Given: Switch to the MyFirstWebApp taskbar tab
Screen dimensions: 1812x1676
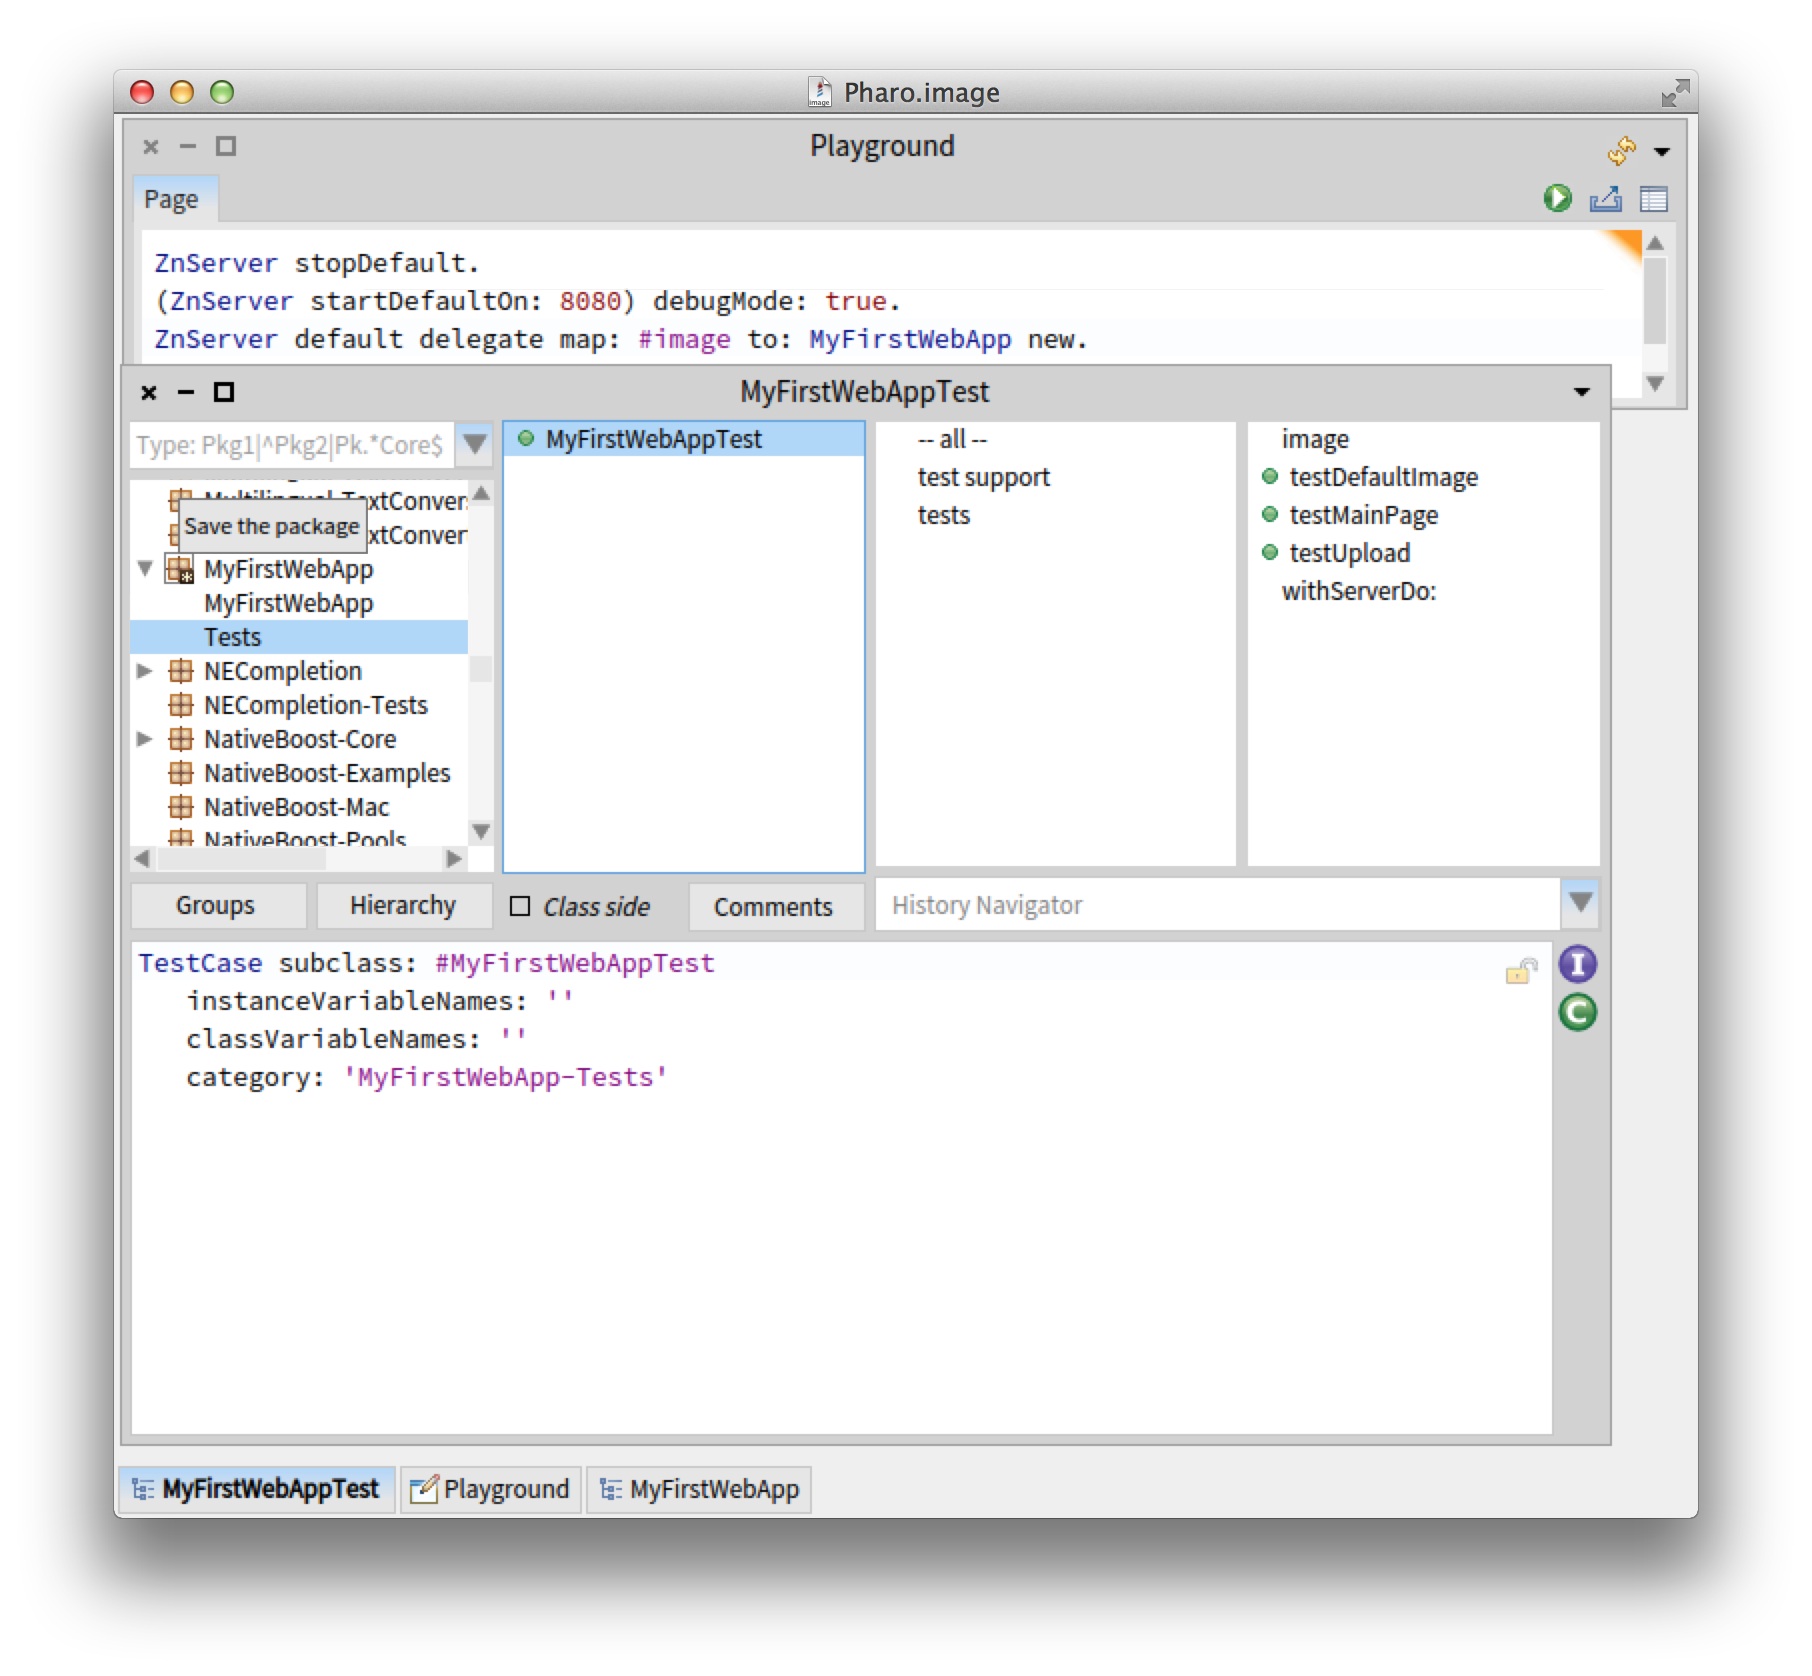Looking at the screenshot, I should point(699,1489).
